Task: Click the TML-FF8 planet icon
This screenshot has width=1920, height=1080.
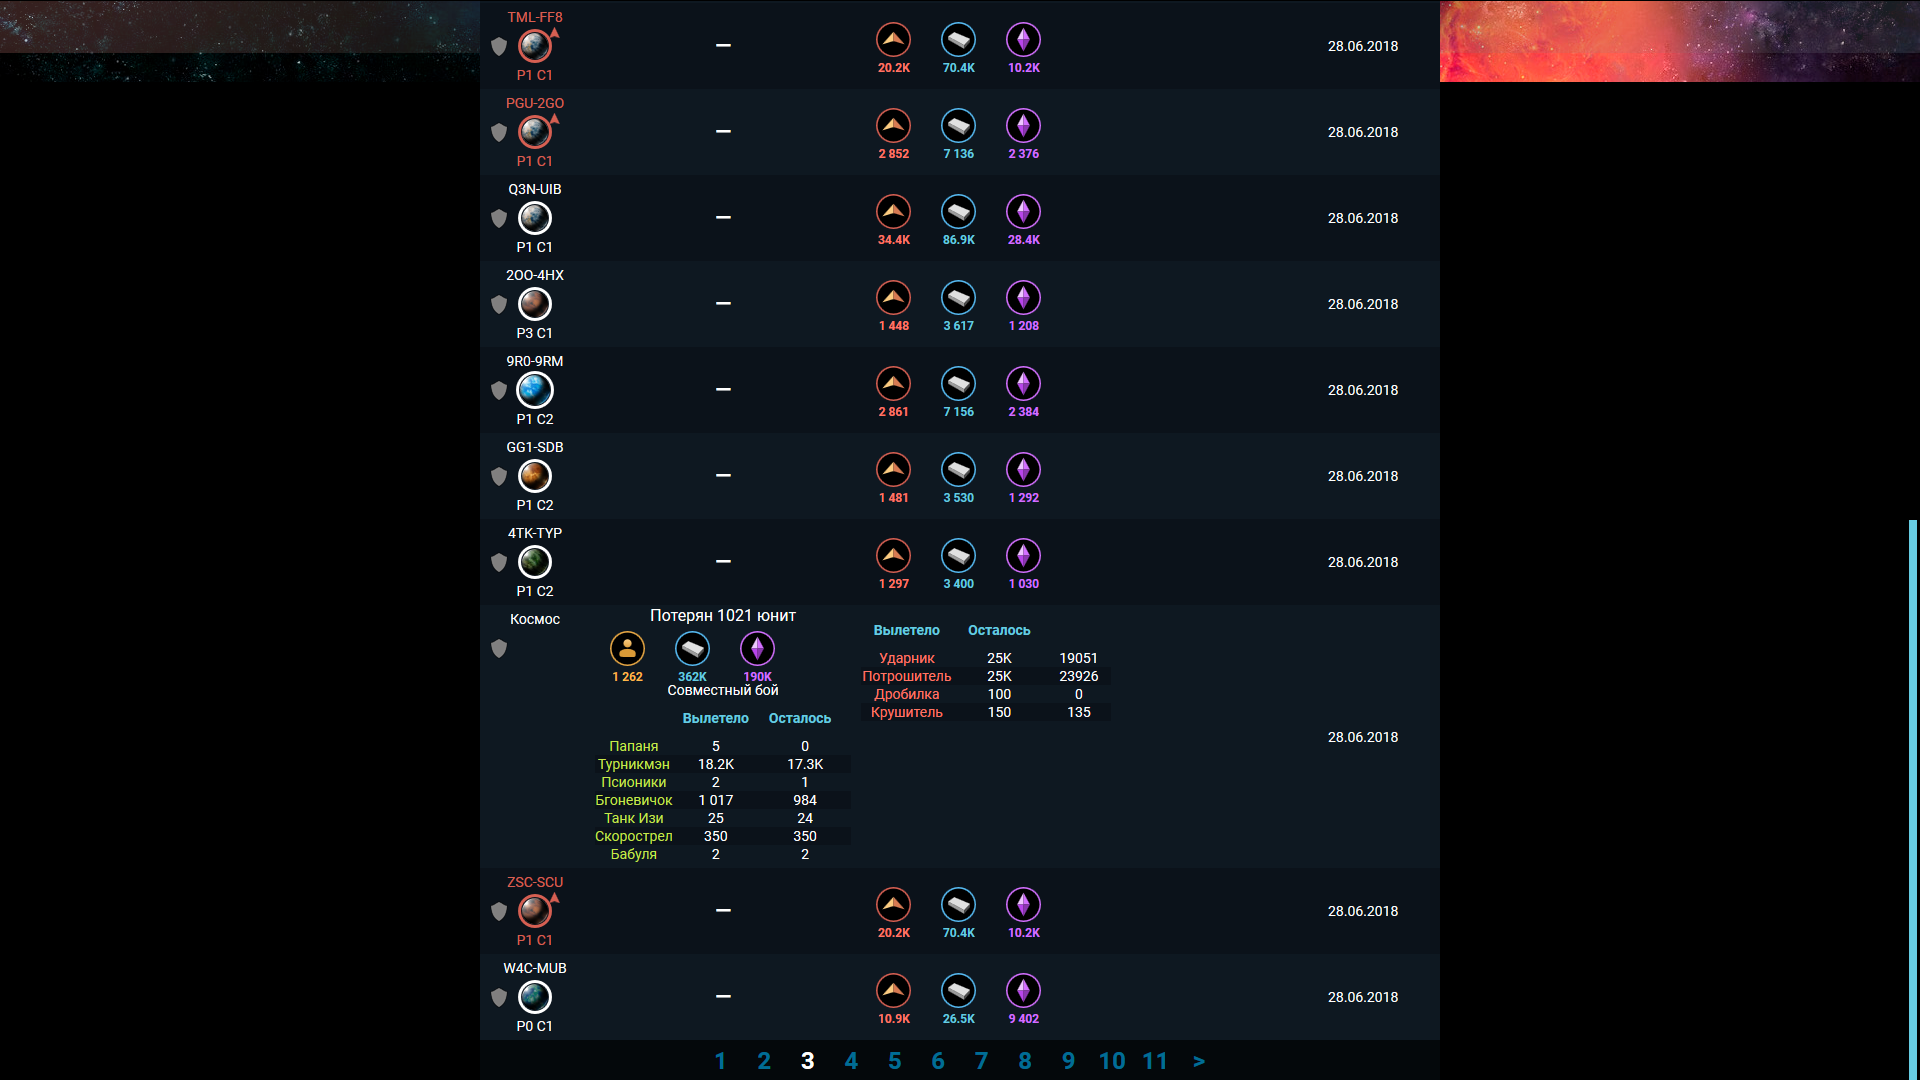Action: (535, 46)
